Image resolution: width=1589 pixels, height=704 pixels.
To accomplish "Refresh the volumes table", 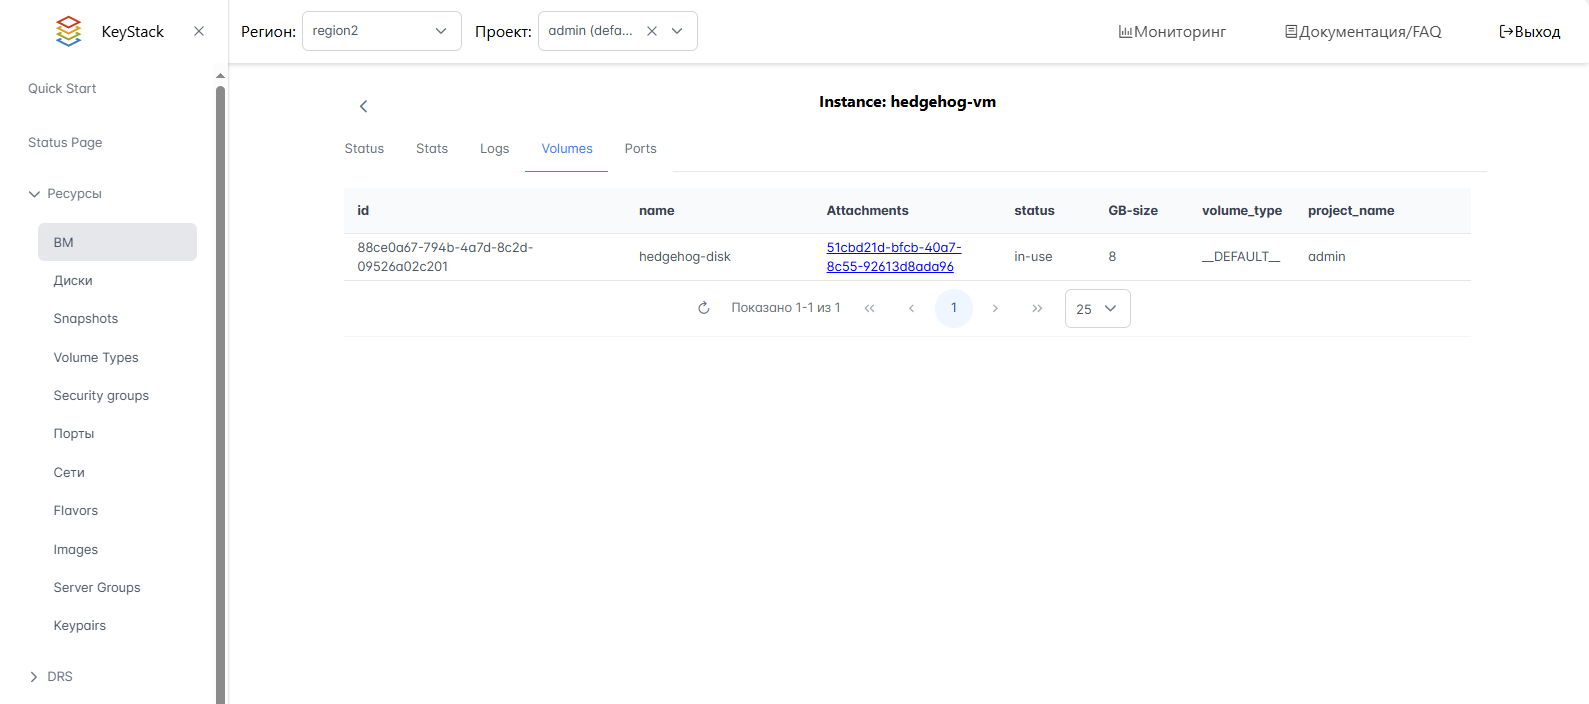I will (x=704, y=308).
